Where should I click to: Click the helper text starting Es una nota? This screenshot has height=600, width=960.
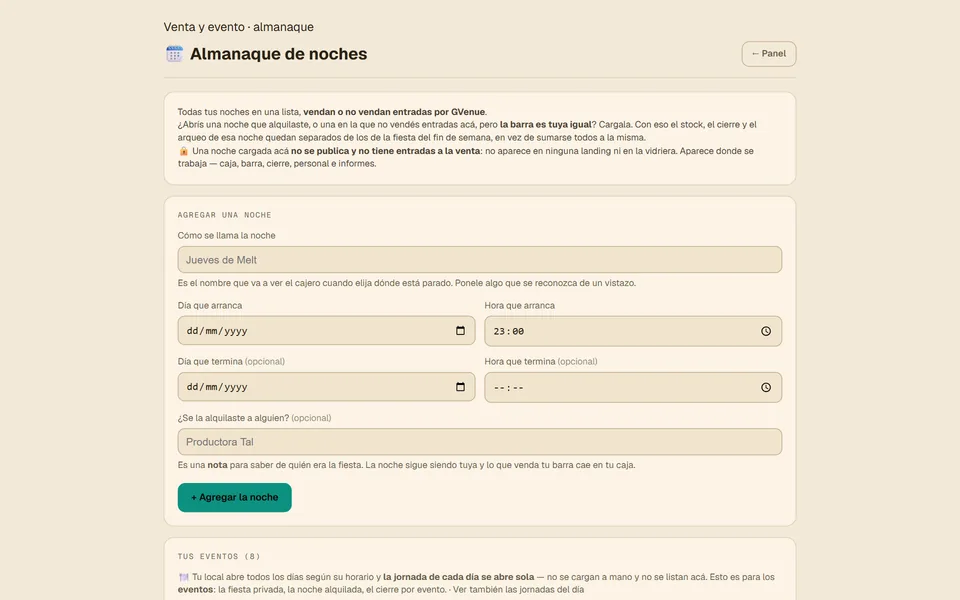tap(407, 465)
